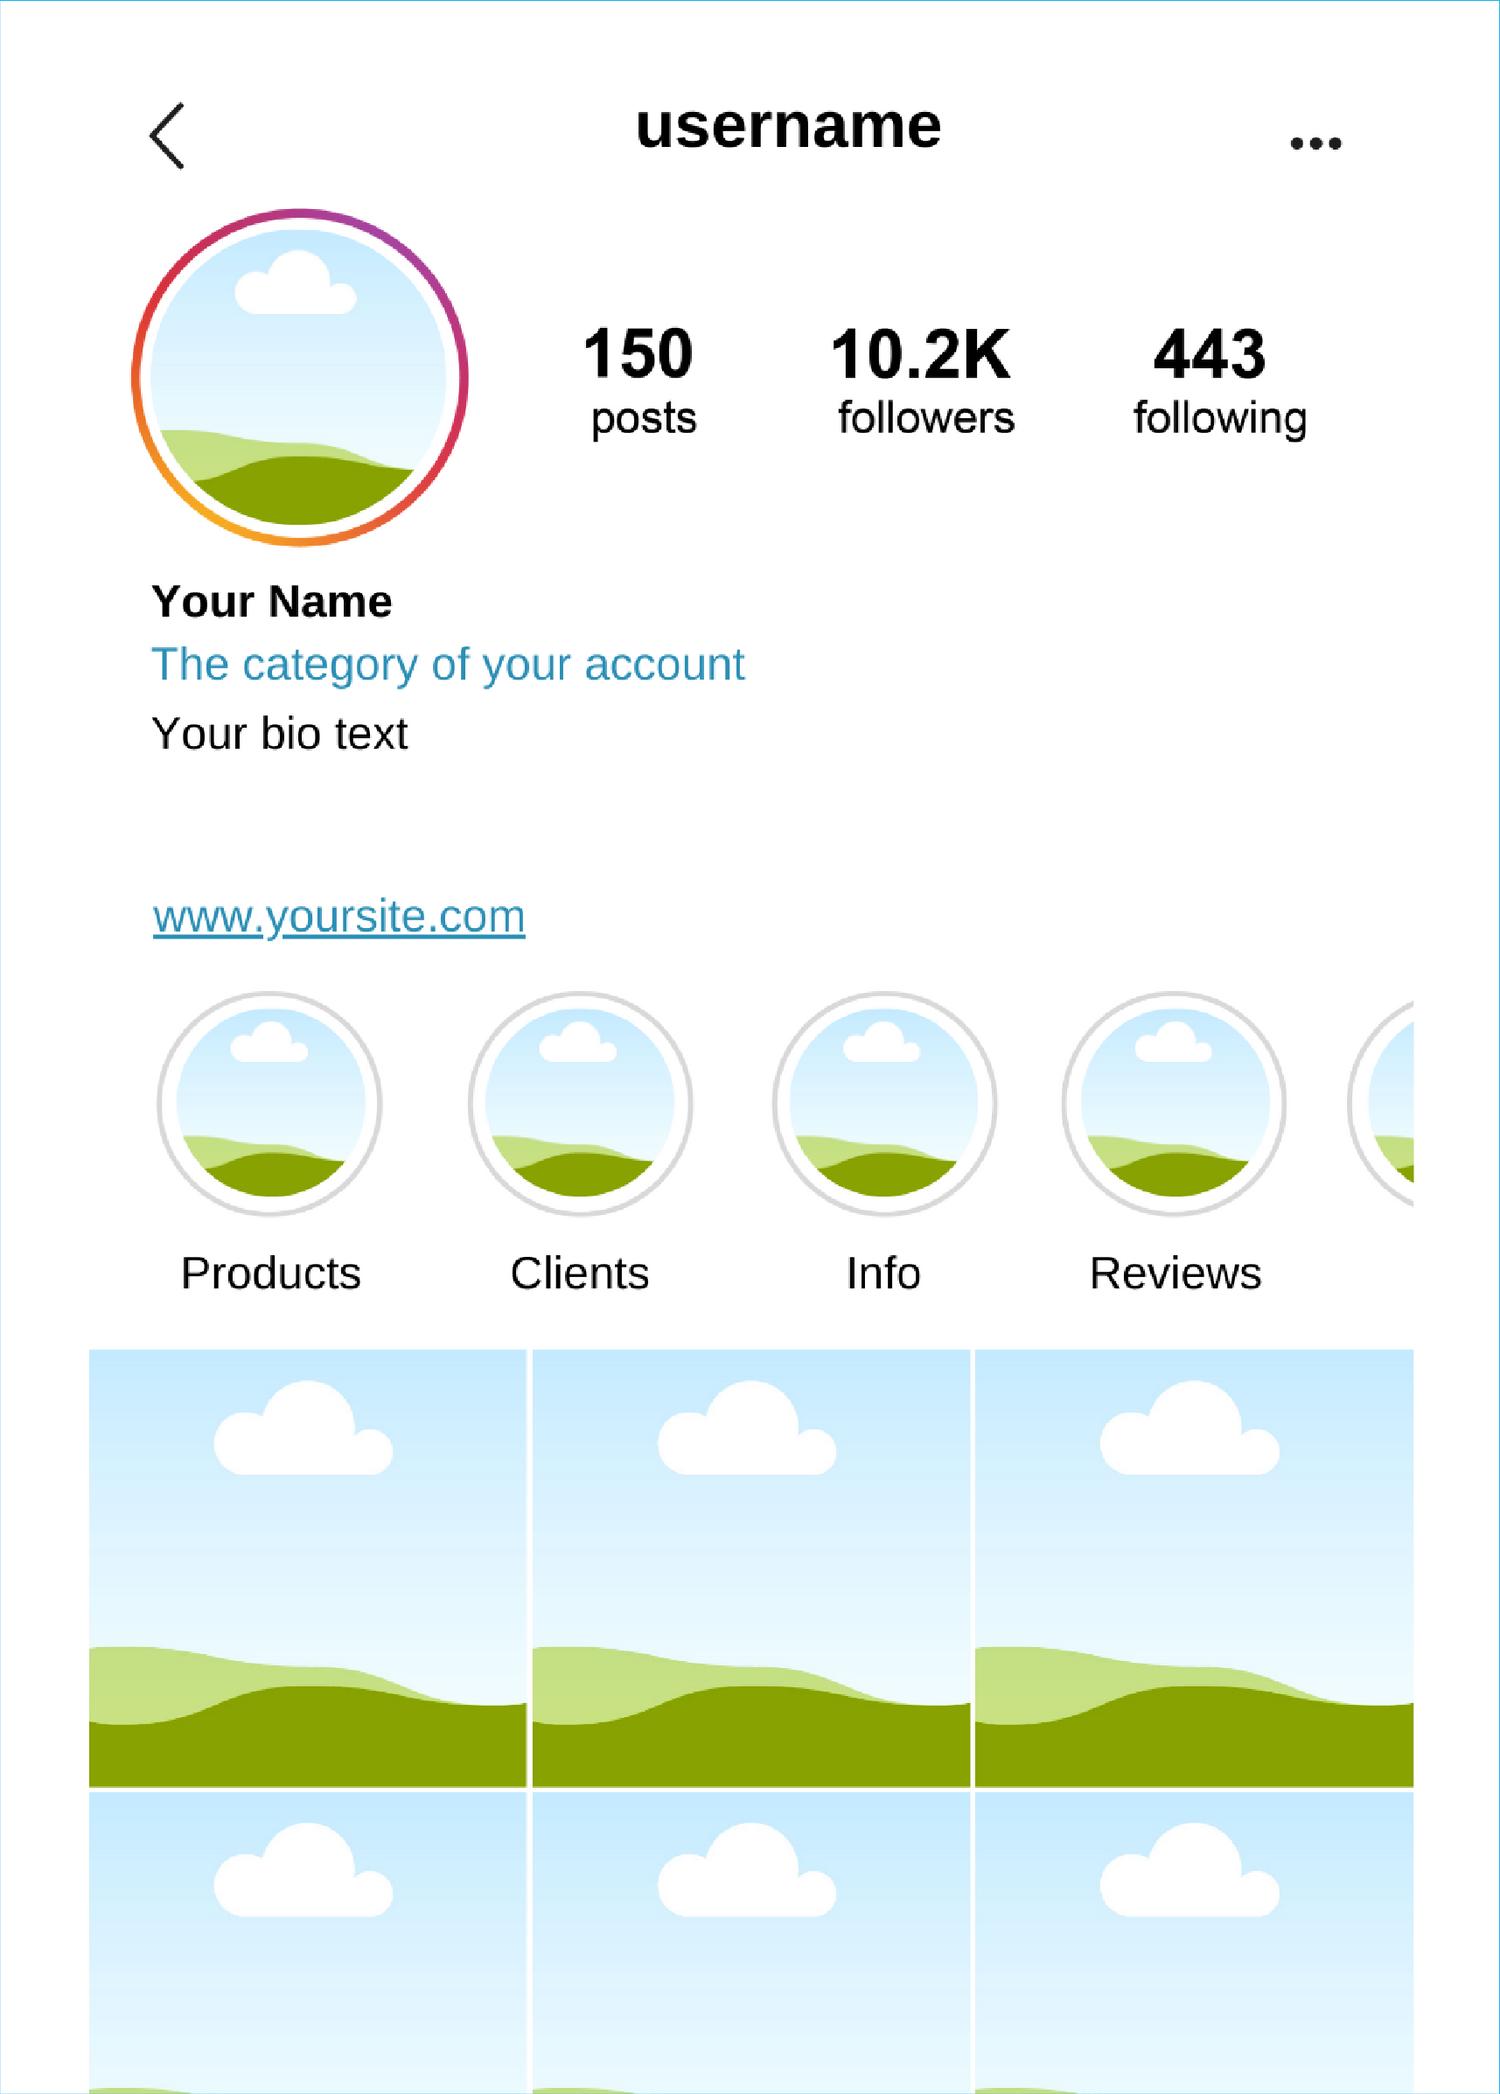The width and height of the screenshot is (1500, 2094).
Task: Open the 10.2K followers list
Action: tap(924, 380)
